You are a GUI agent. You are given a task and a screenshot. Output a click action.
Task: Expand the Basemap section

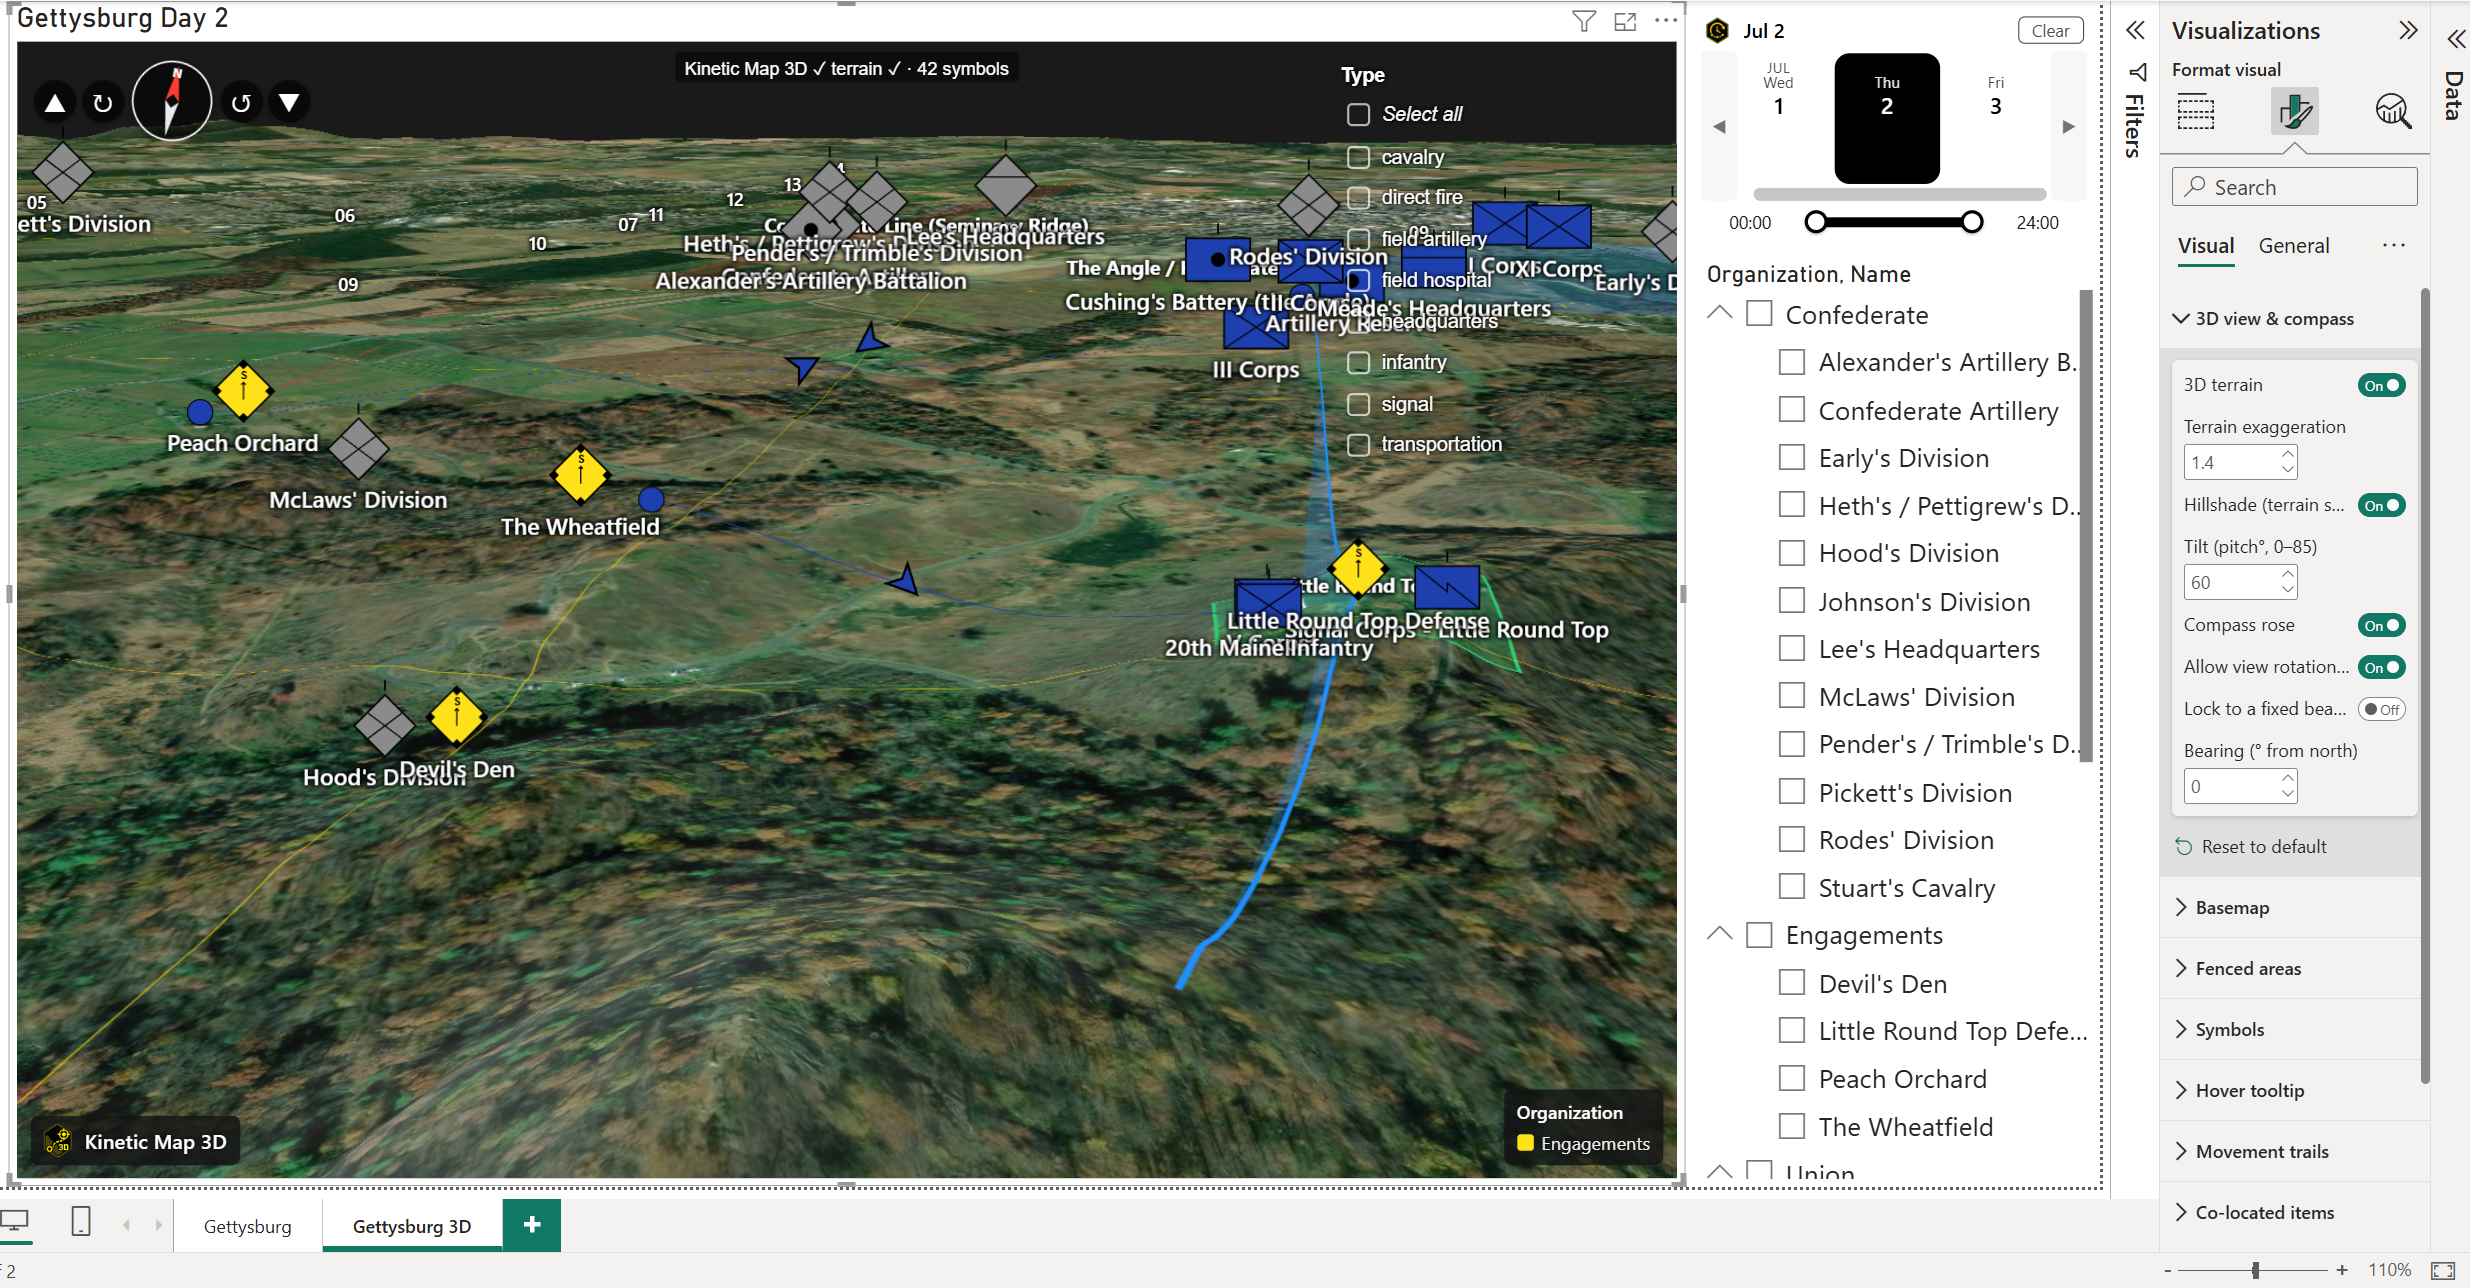point(2182,908)
